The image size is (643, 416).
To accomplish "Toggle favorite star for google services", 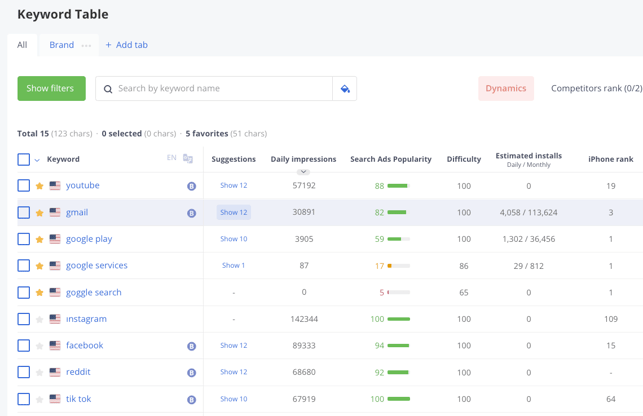I will pyautogui.click(x=39, y=266).
